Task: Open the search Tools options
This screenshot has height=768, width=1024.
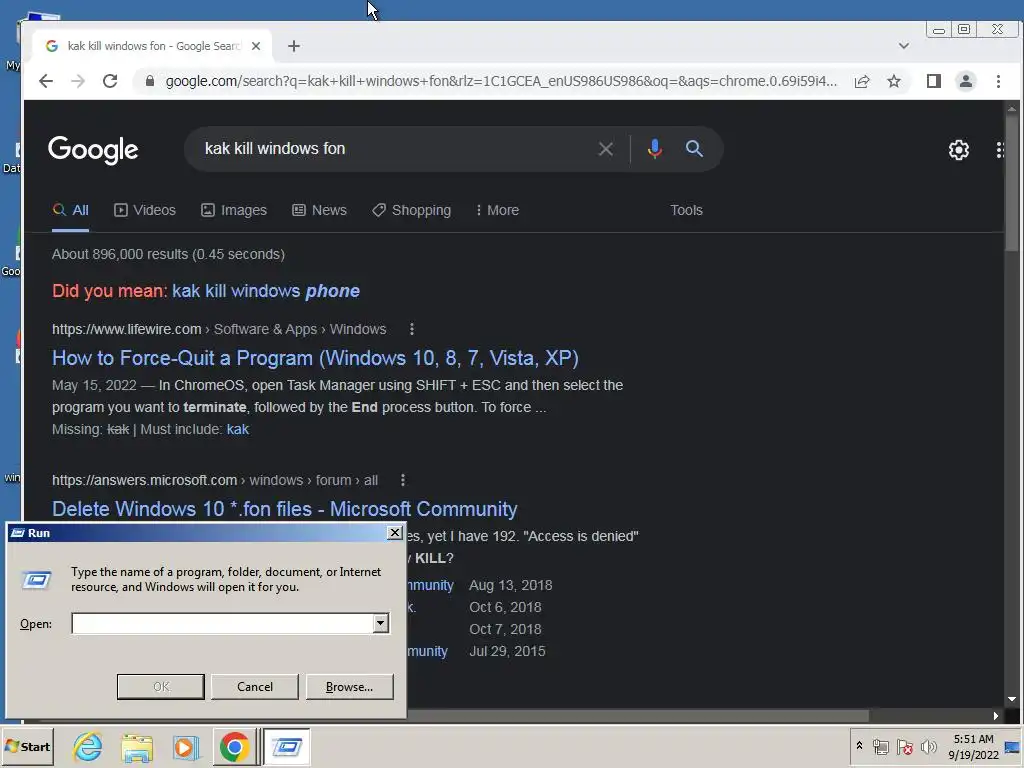Action: point(686,210)
